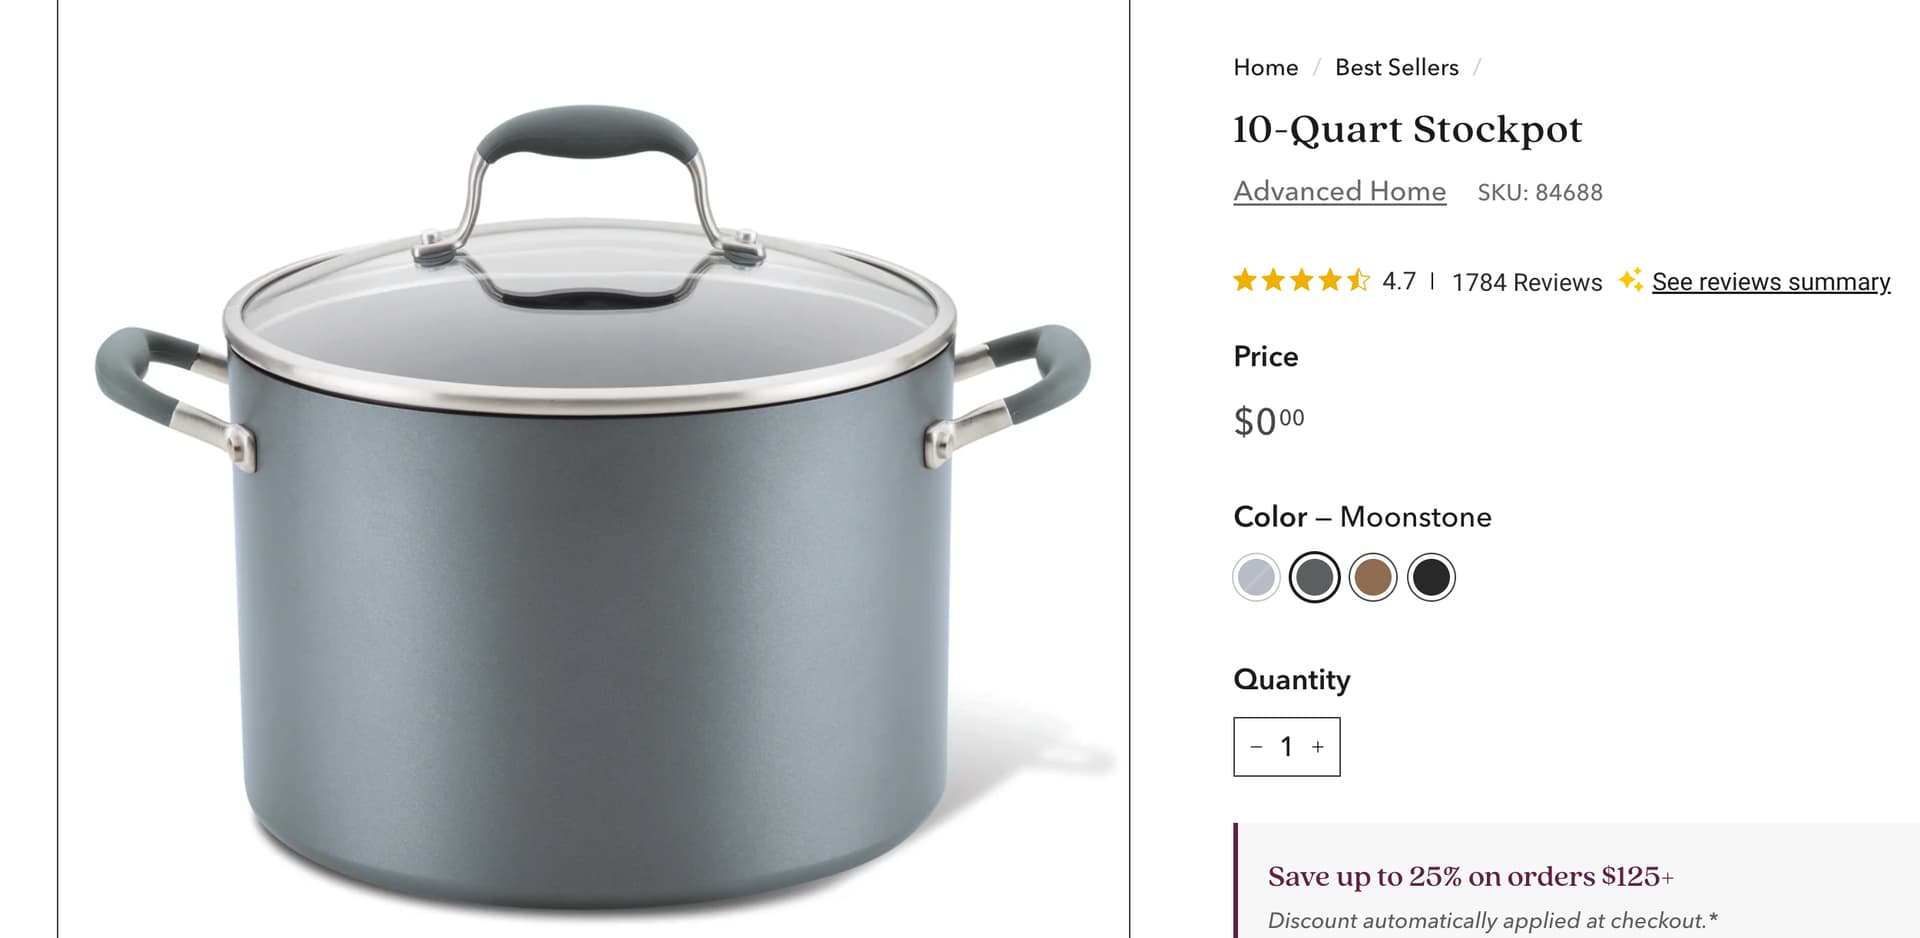The height and width of the screenshot is (938, 1920).
Task: Select the light silver color swatch
Action: (1256, 577)
